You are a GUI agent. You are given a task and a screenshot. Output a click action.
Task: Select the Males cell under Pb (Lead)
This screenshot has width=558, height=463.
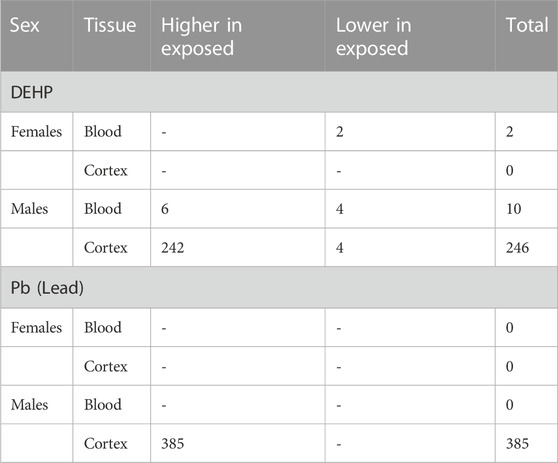coord(30,405)
